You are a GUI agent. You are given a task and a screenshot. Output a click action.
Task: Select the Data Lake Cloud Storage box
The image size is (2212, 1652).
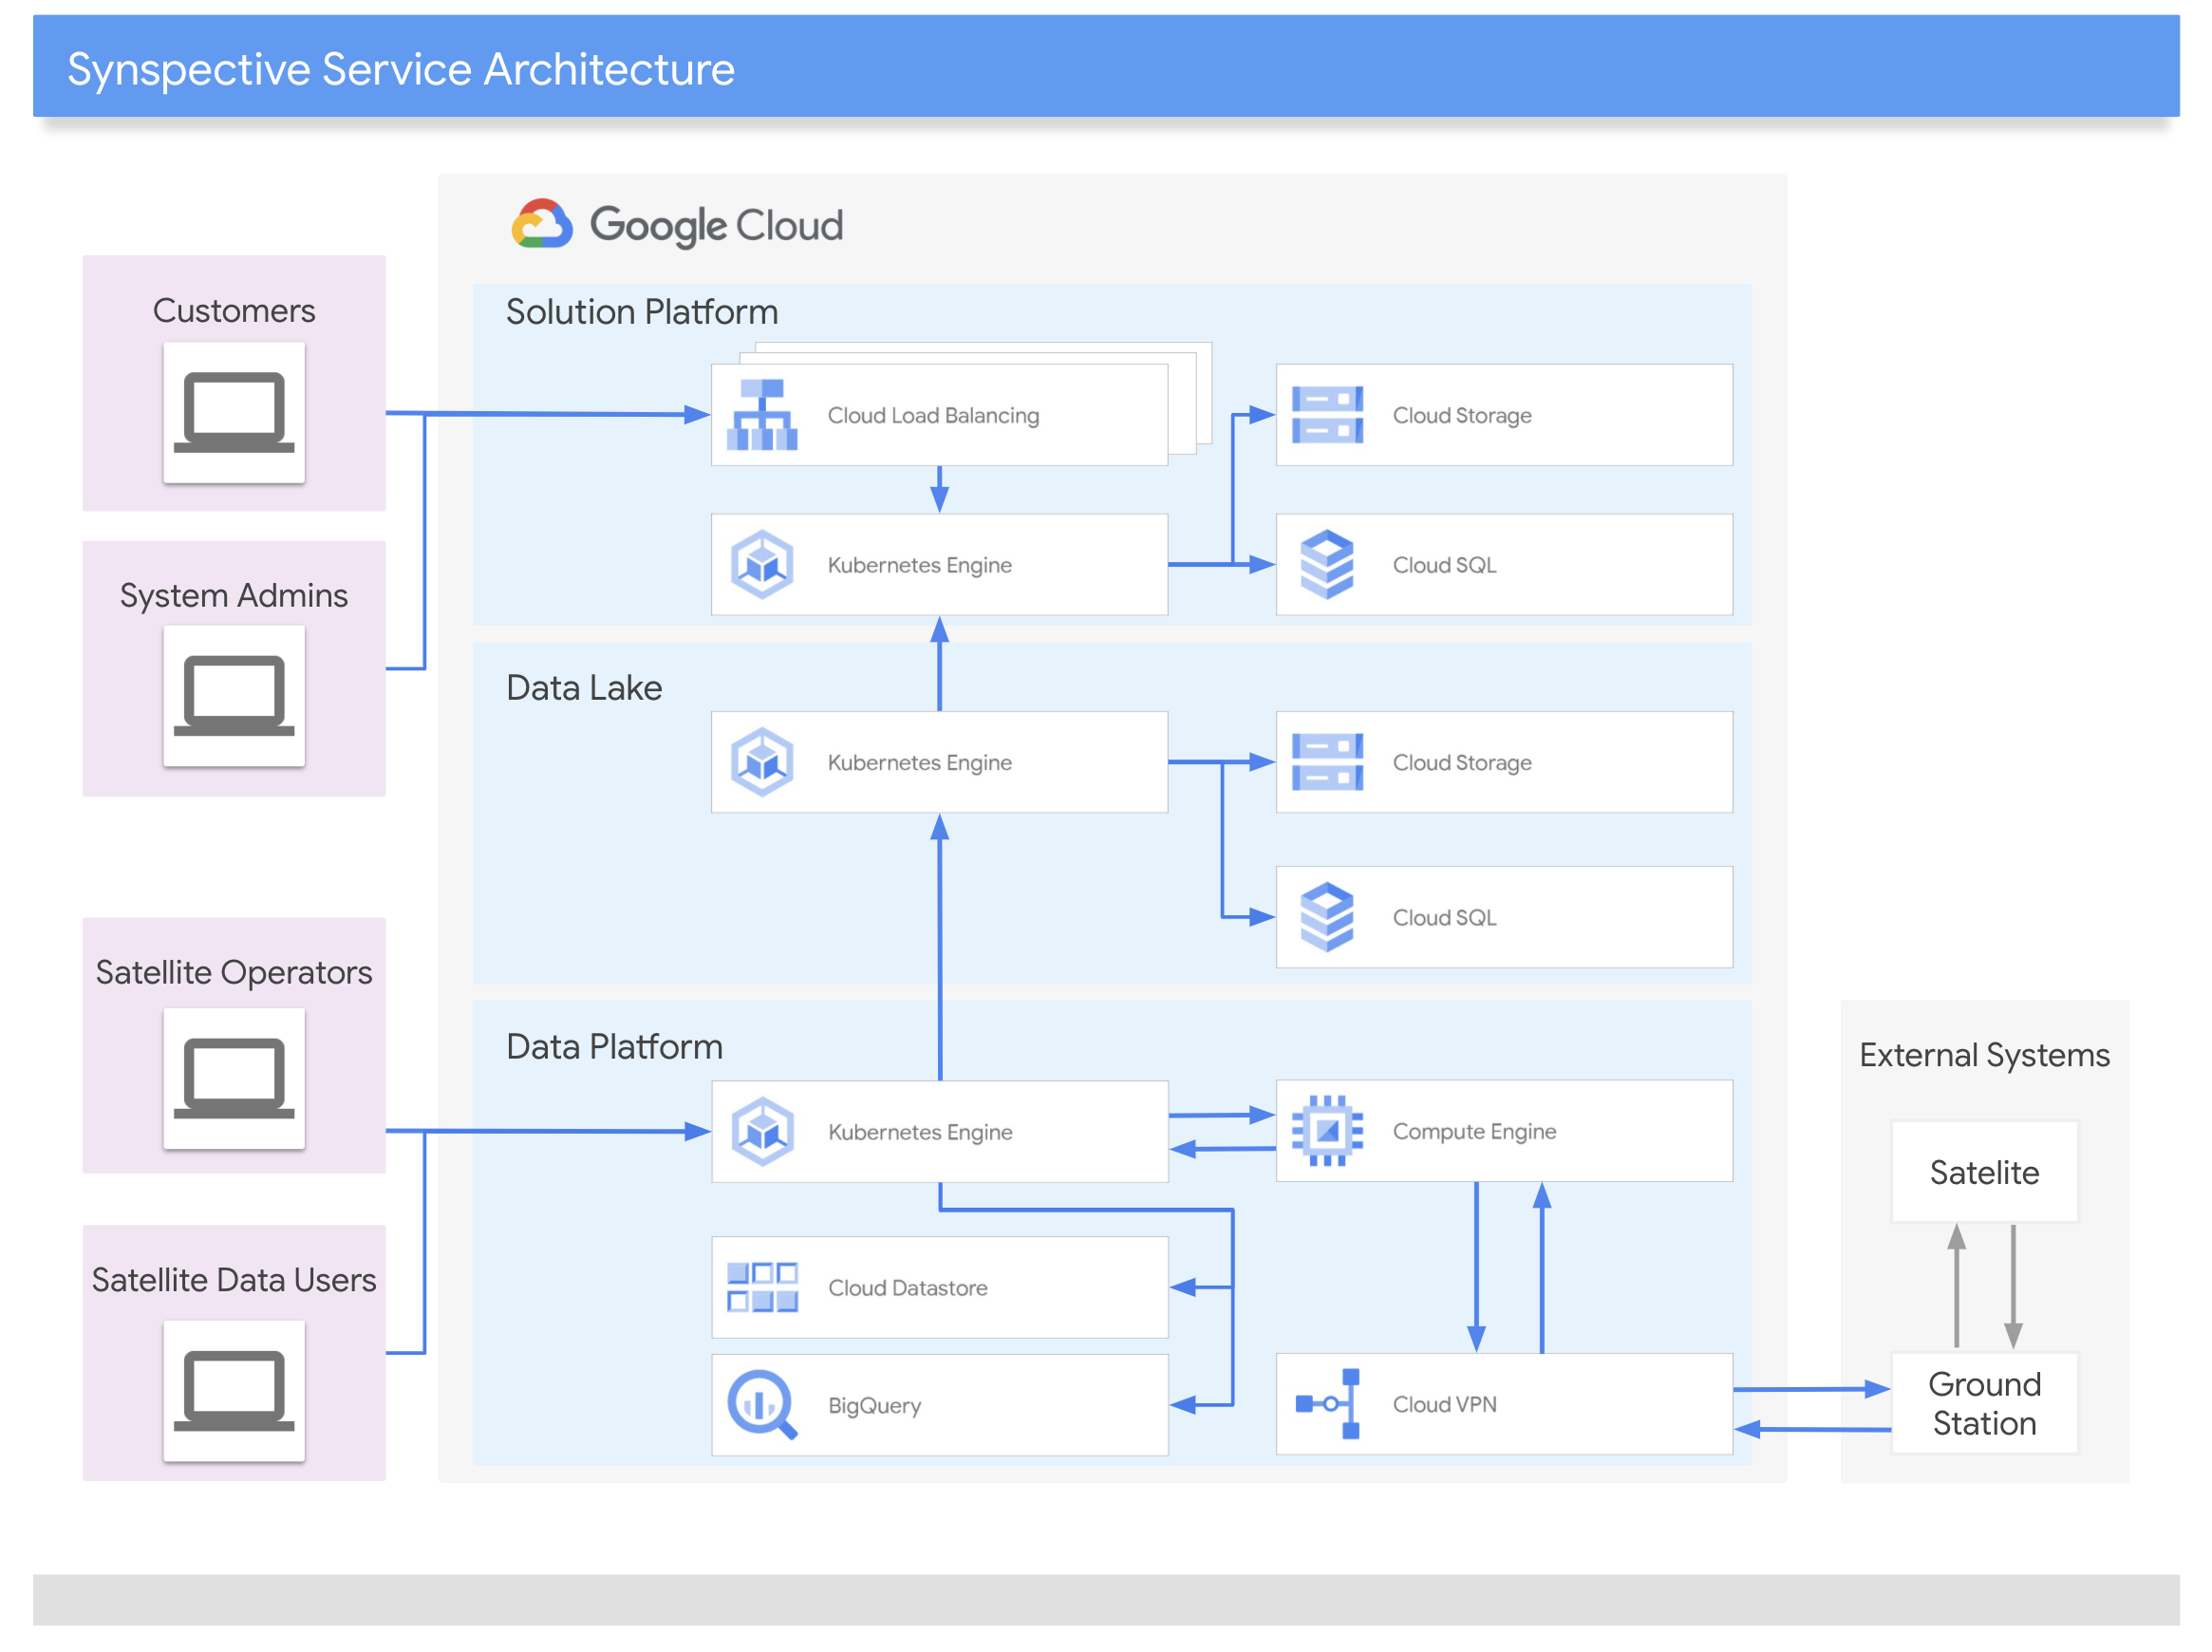(x=1504, y=762)
